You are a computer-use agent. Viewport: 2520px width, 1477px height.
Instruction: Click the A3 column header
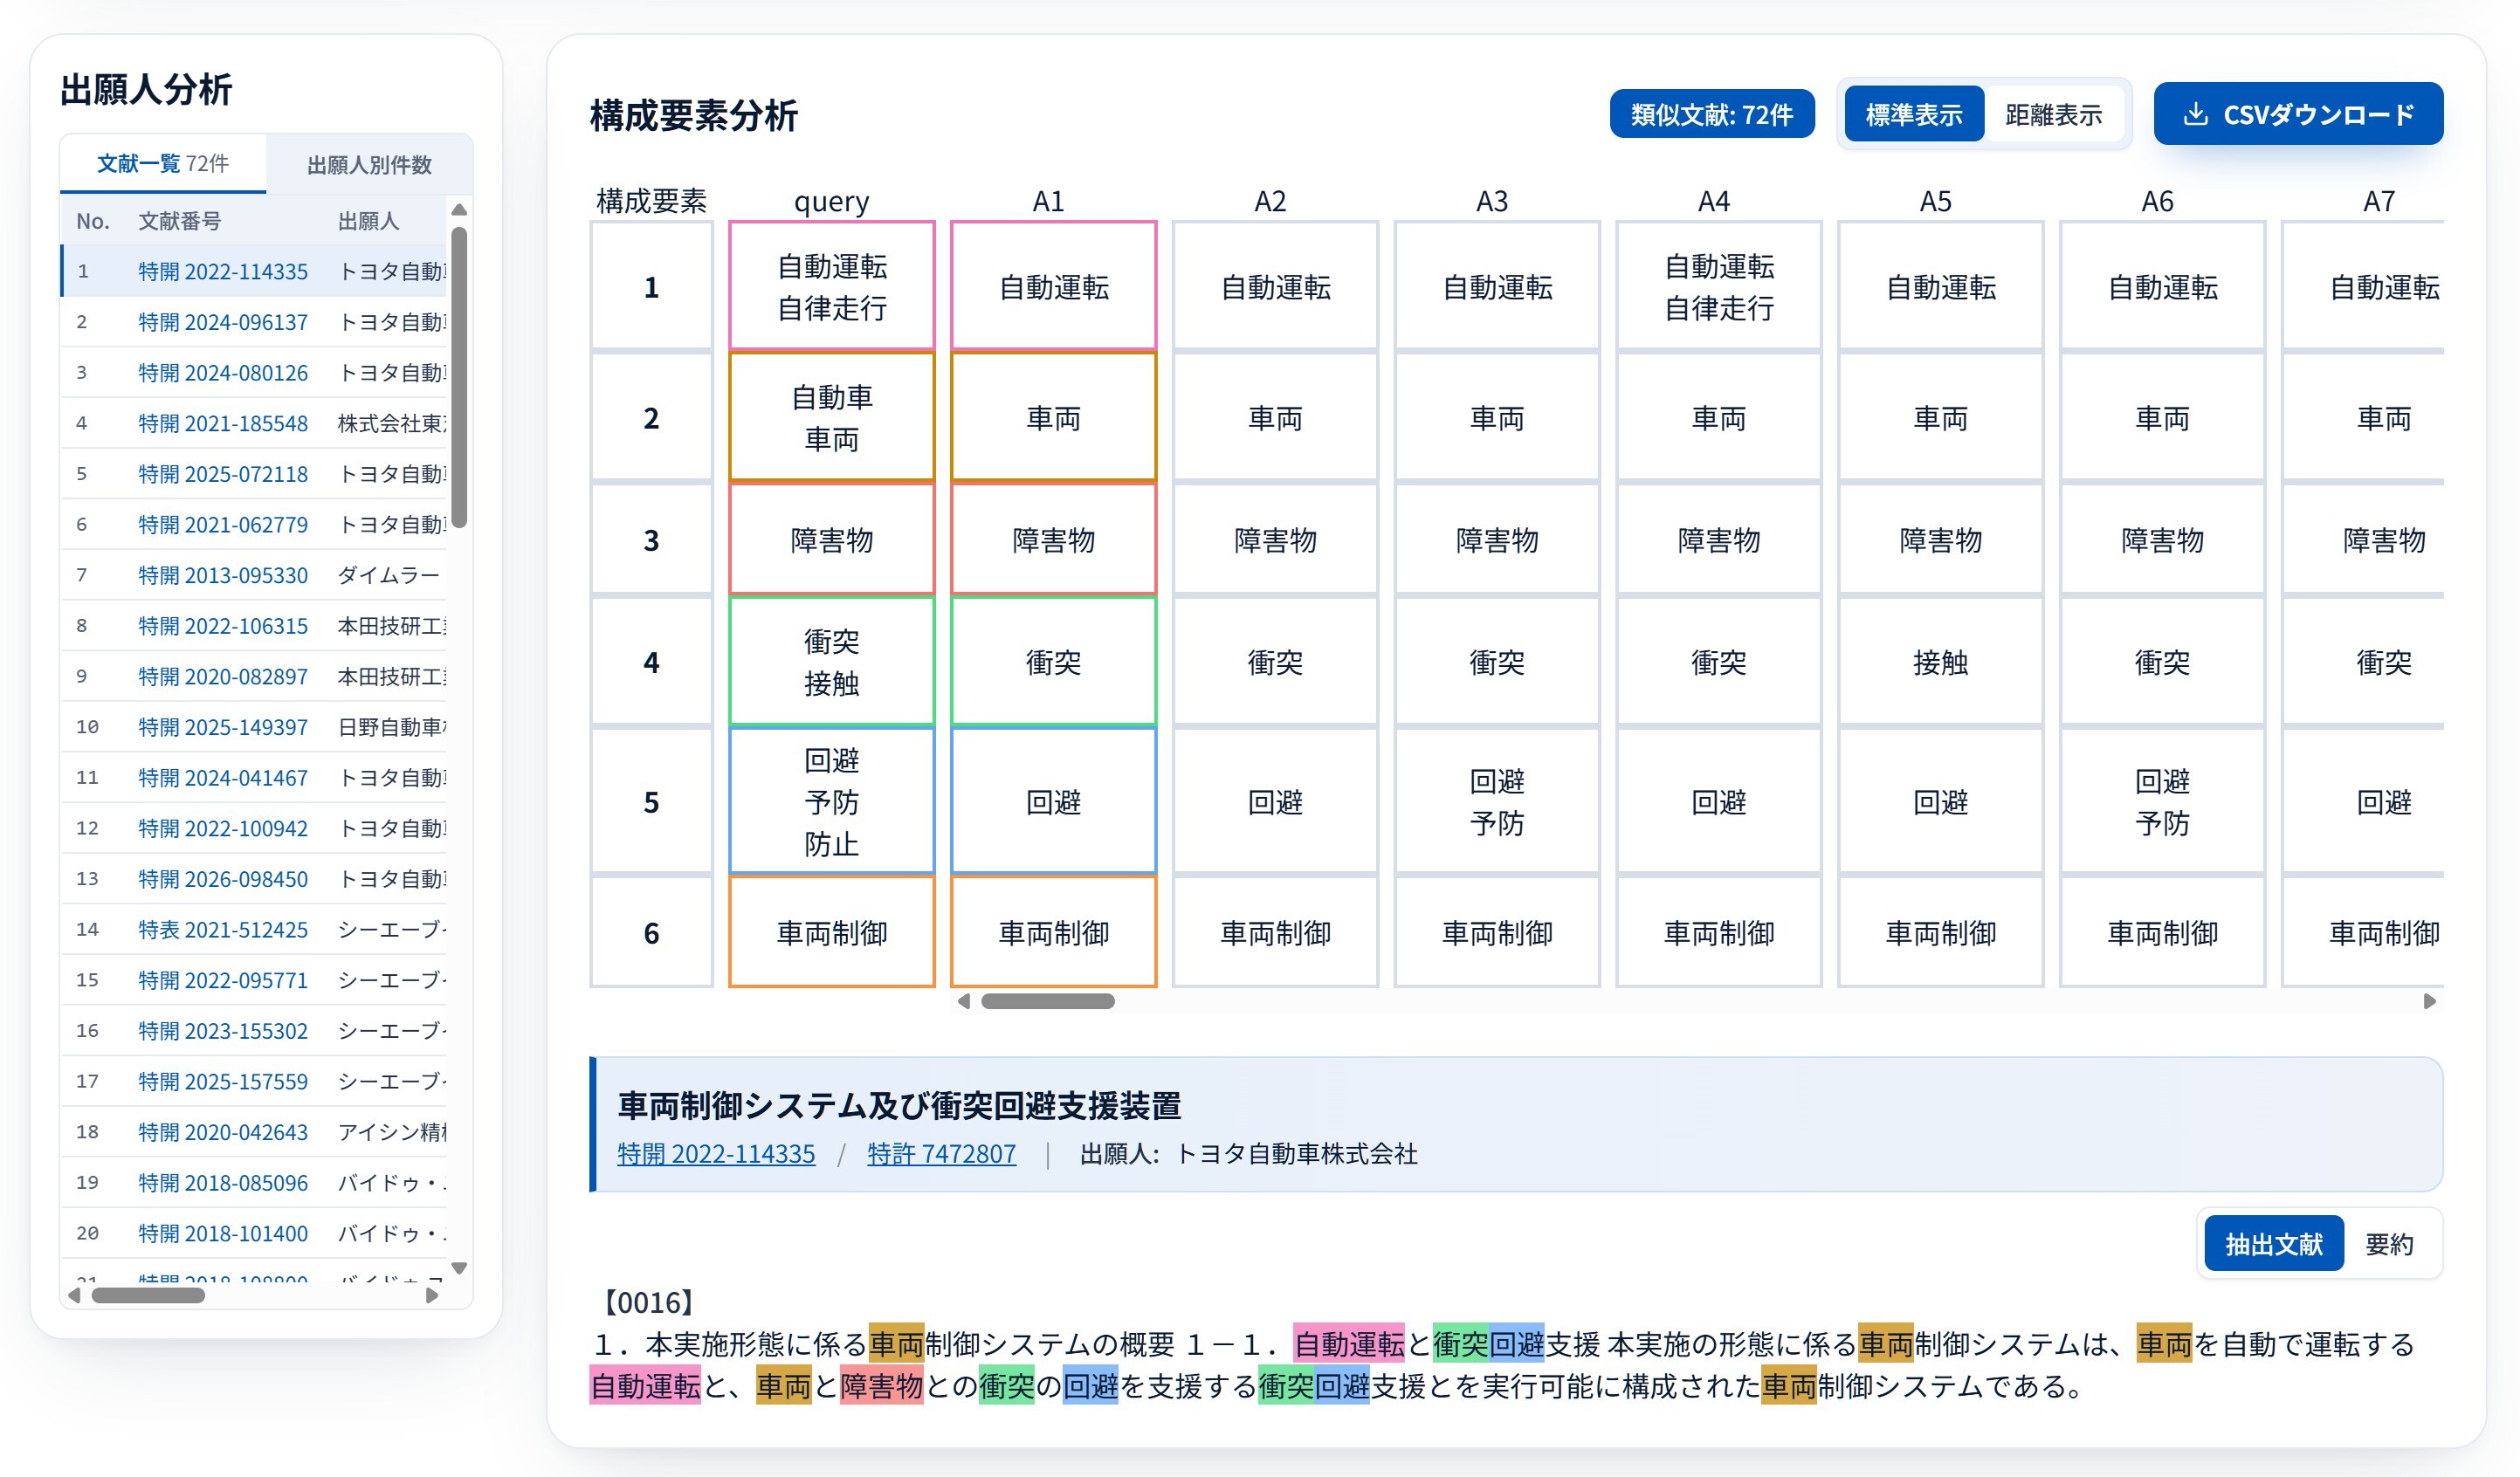pos(1492,201)
